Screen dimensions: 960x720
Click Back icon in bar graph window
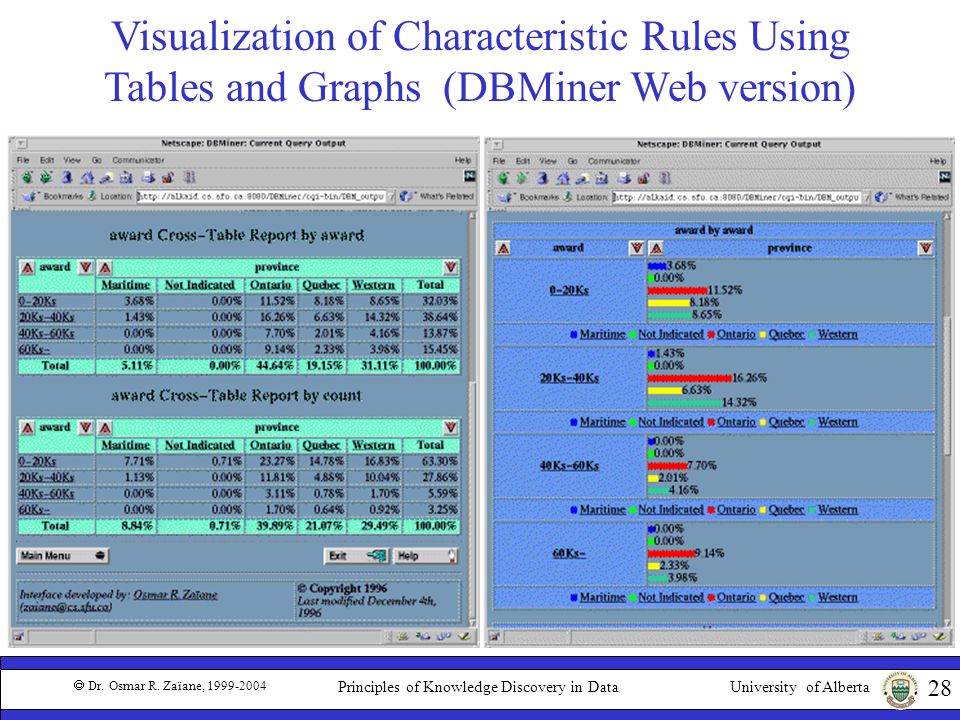tap(503, 178)
